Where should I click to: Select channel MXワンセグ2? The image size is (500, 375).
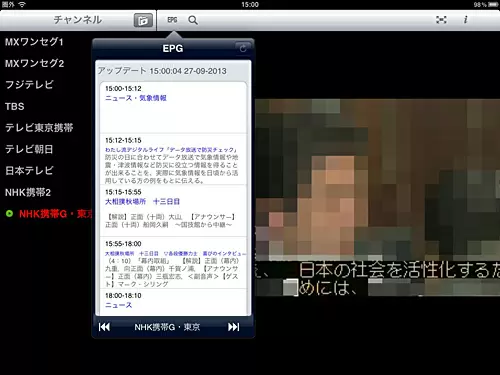[34, 63]
